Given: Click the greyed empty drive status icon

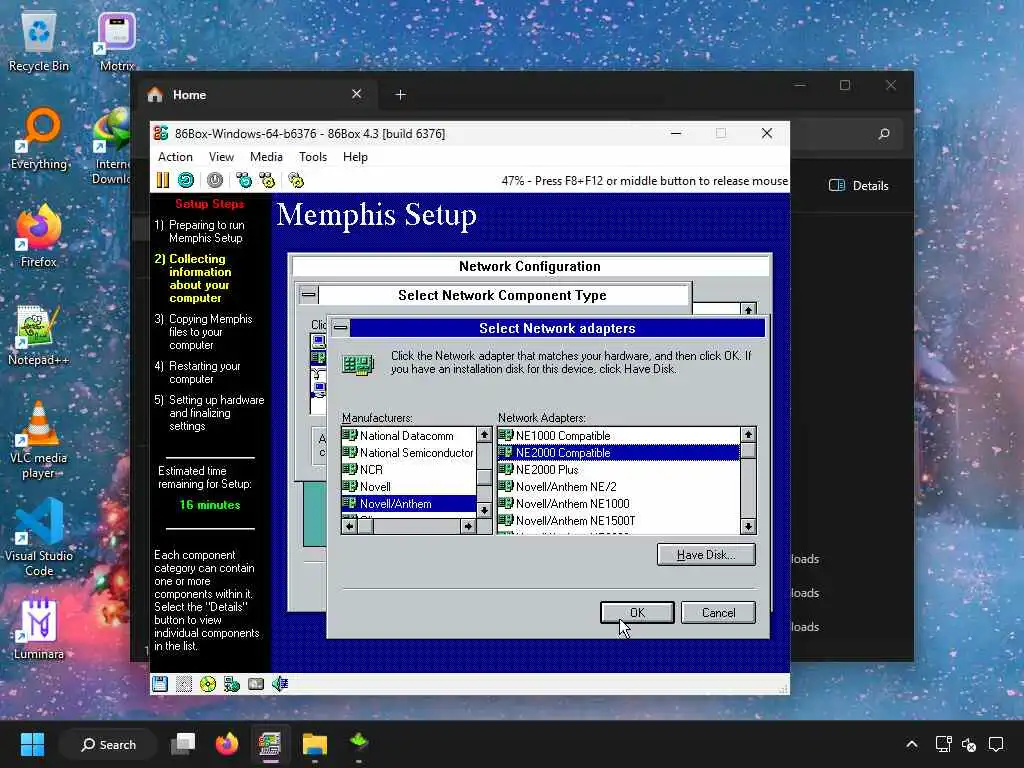Looking at the screenshot, I should tap(184, 684).
